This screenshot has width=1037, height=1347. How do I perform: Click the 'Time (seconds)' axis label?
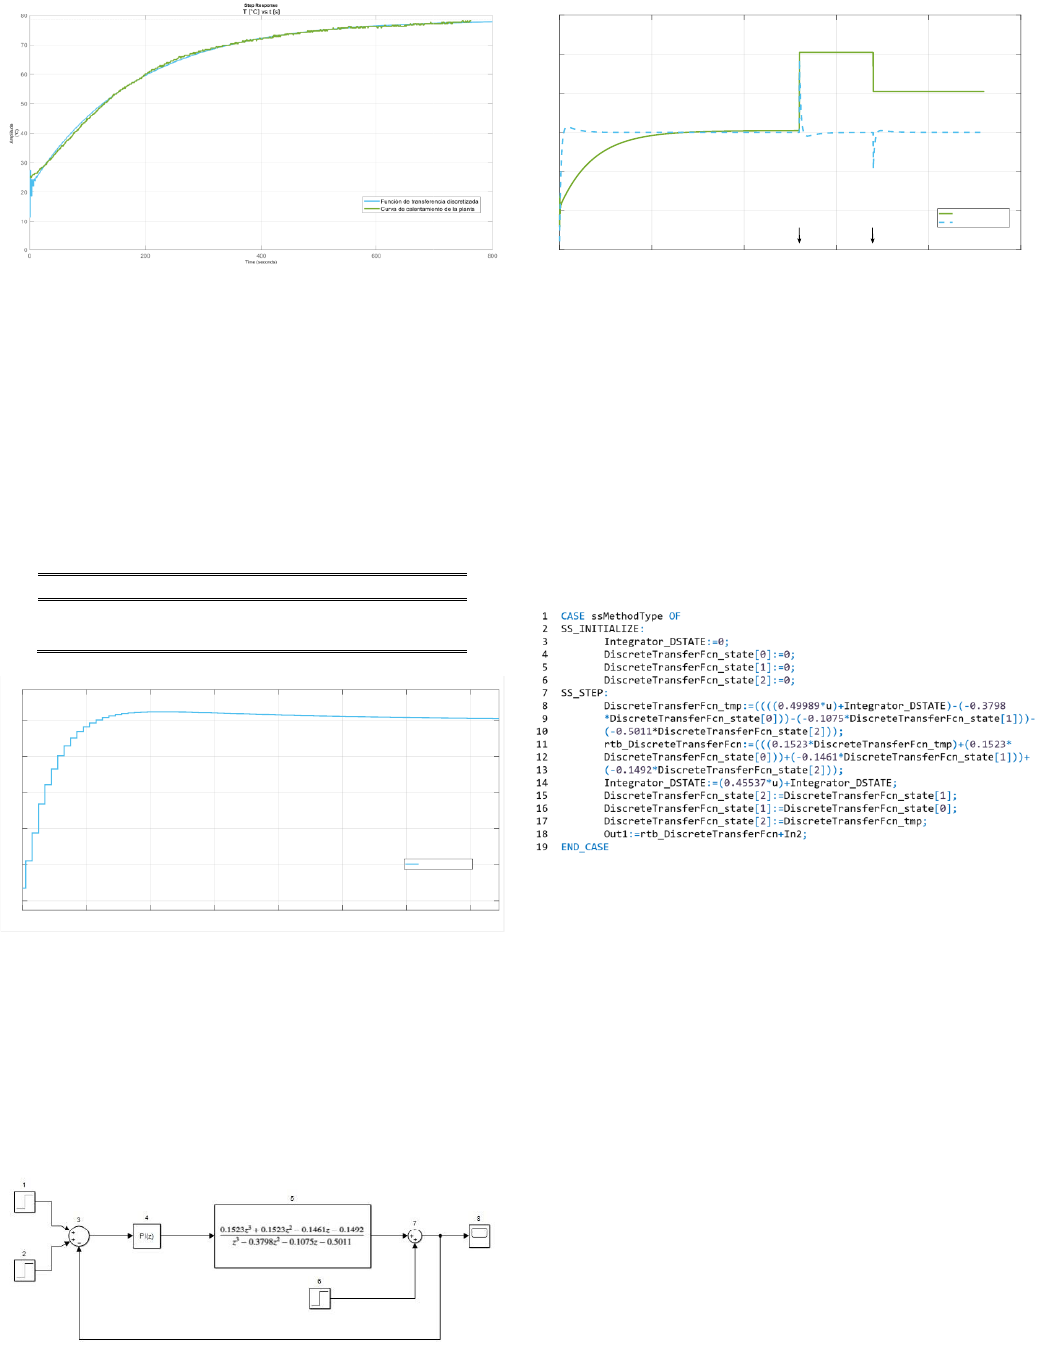pyautogui.click(x=261, y=262)
